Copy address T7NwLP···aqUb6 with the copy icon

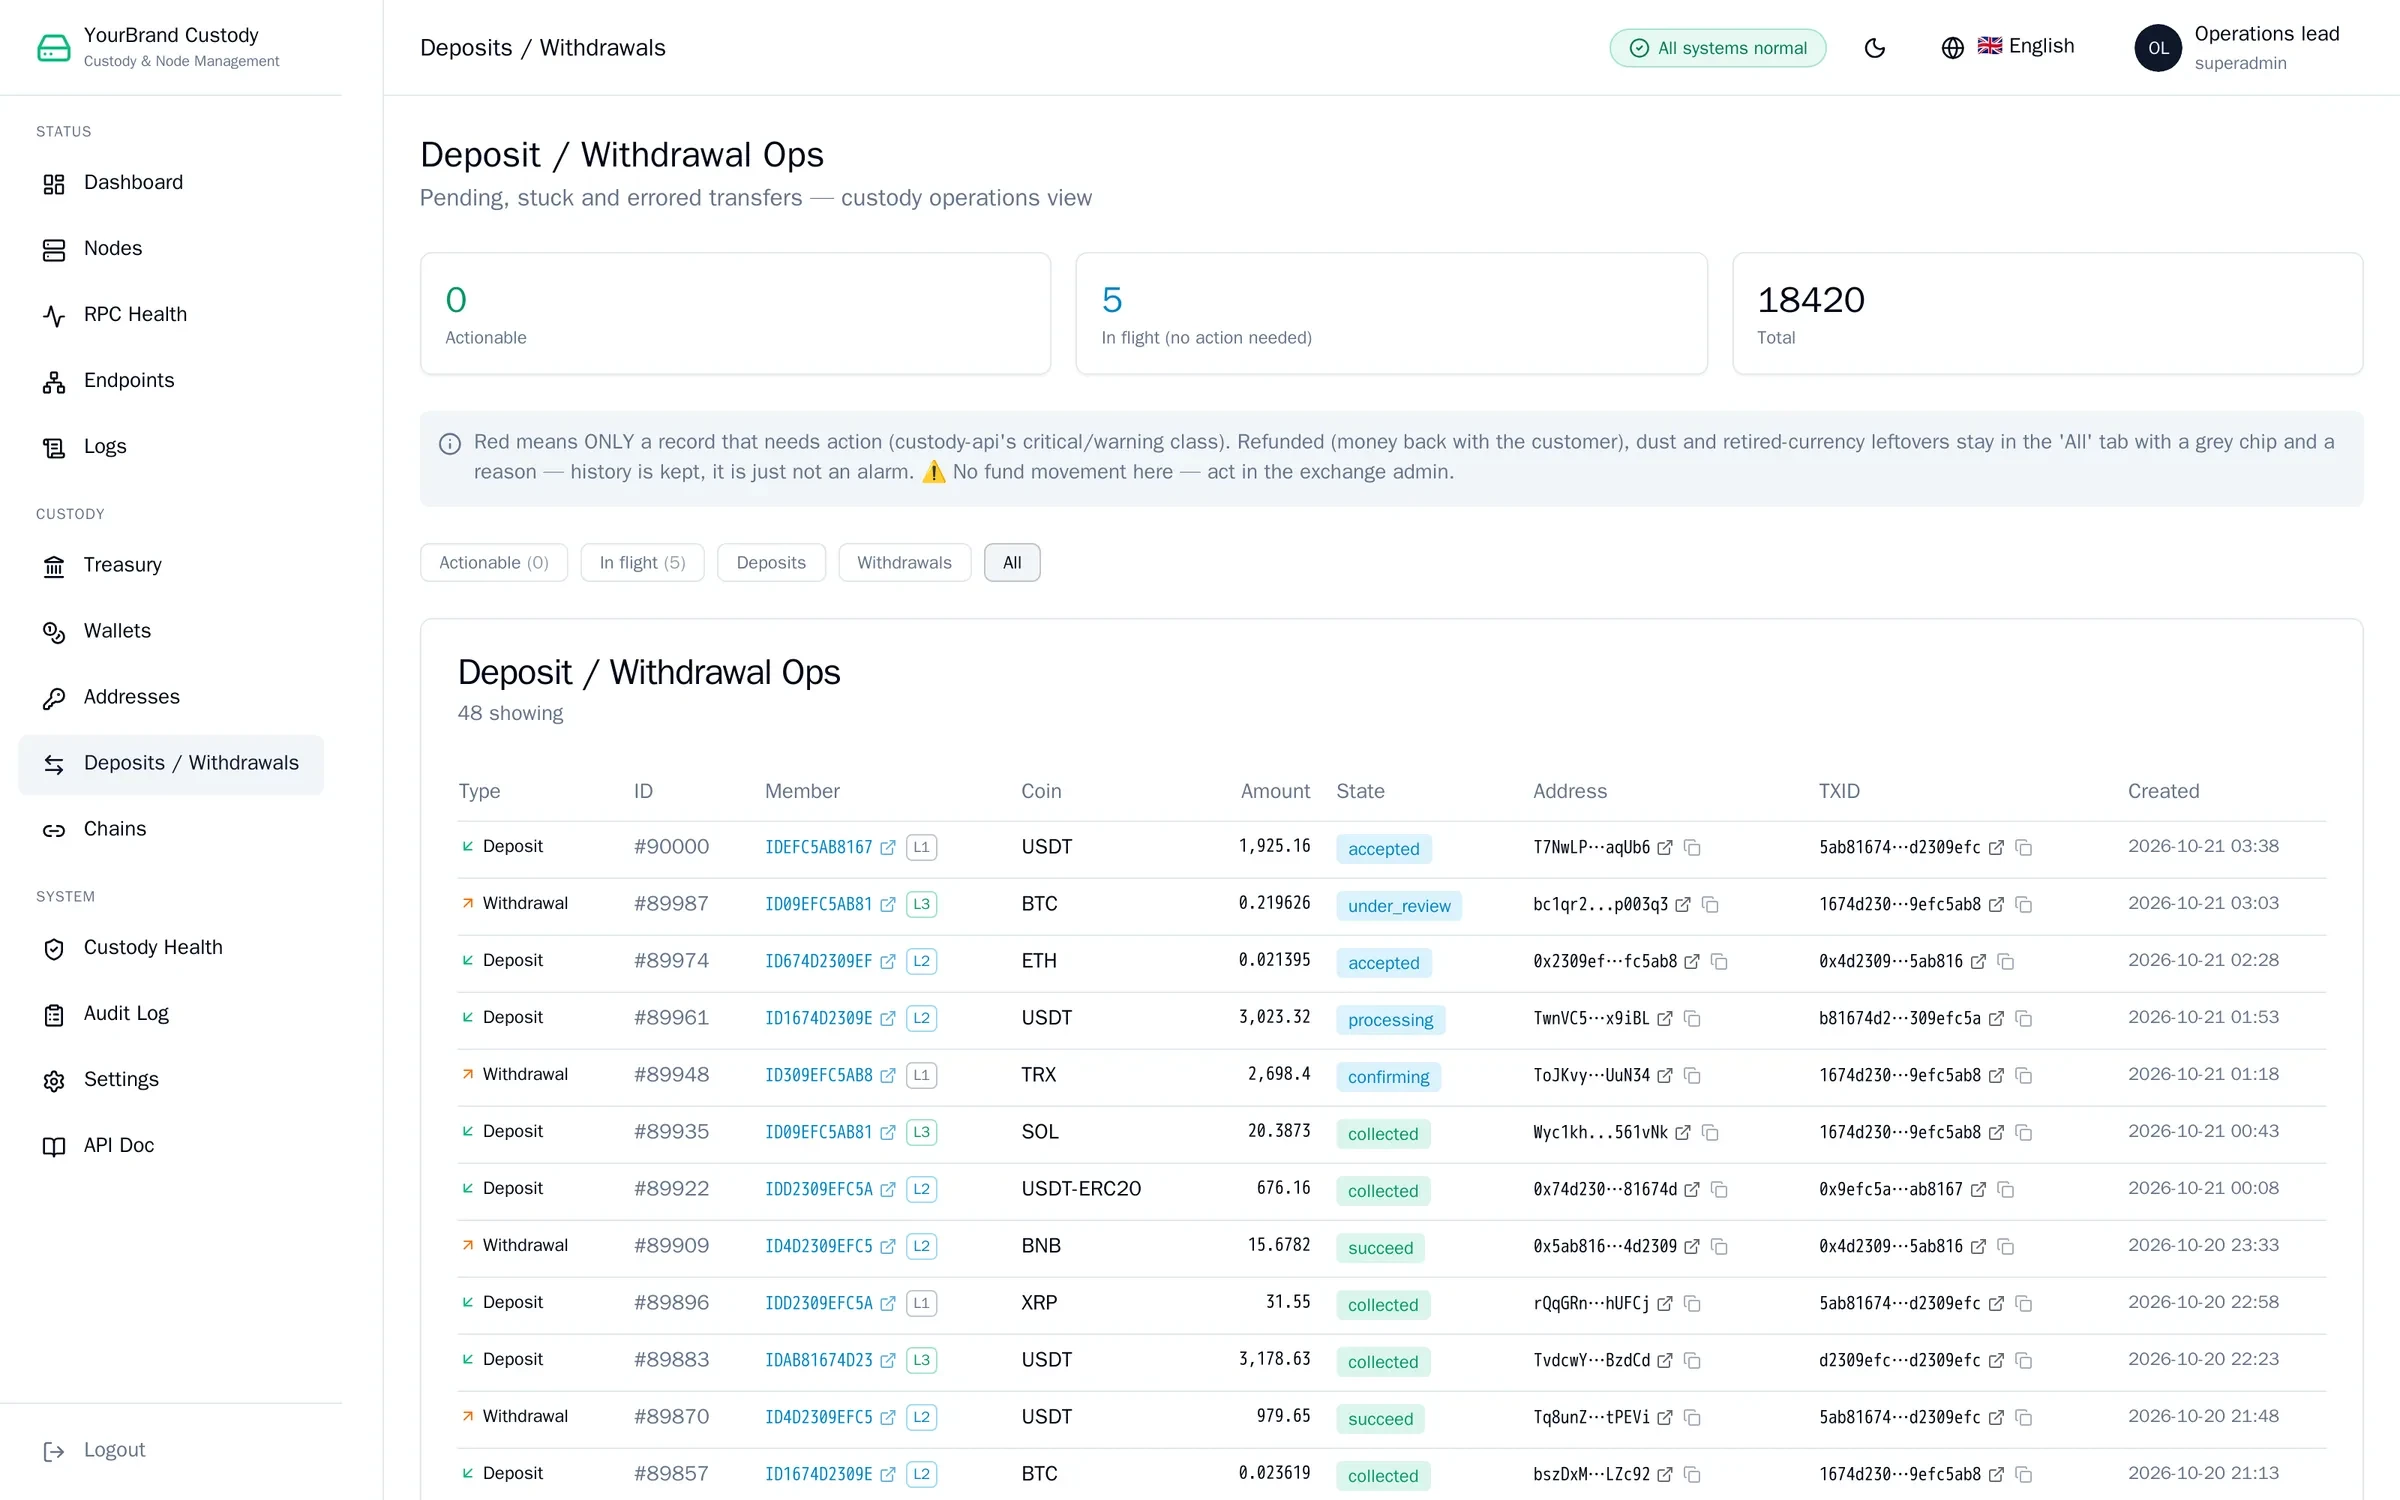(x=1692, y=847)
